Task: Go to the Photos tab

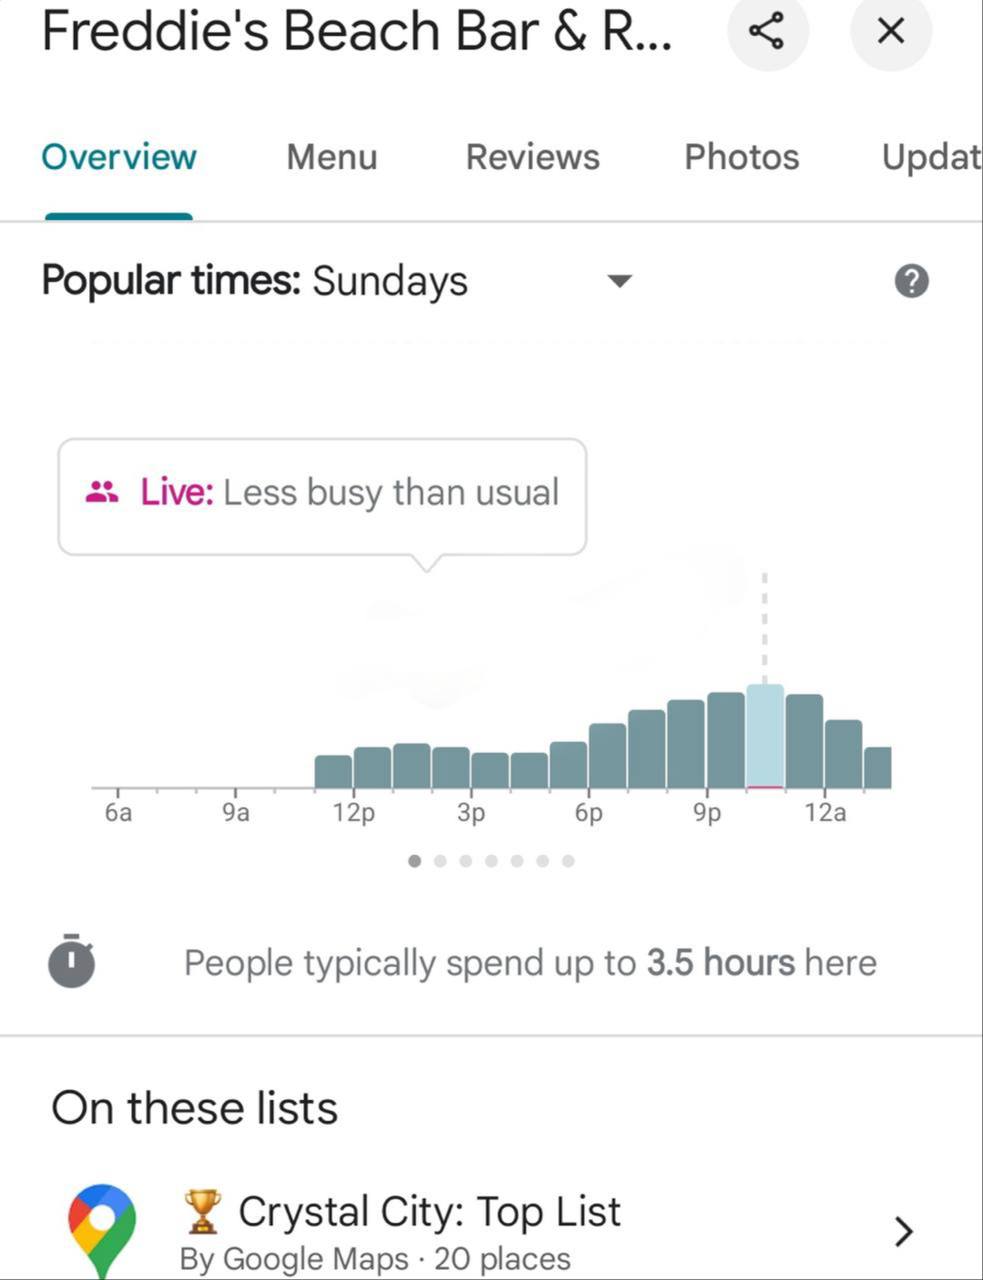Action: (x=741, y=157)
